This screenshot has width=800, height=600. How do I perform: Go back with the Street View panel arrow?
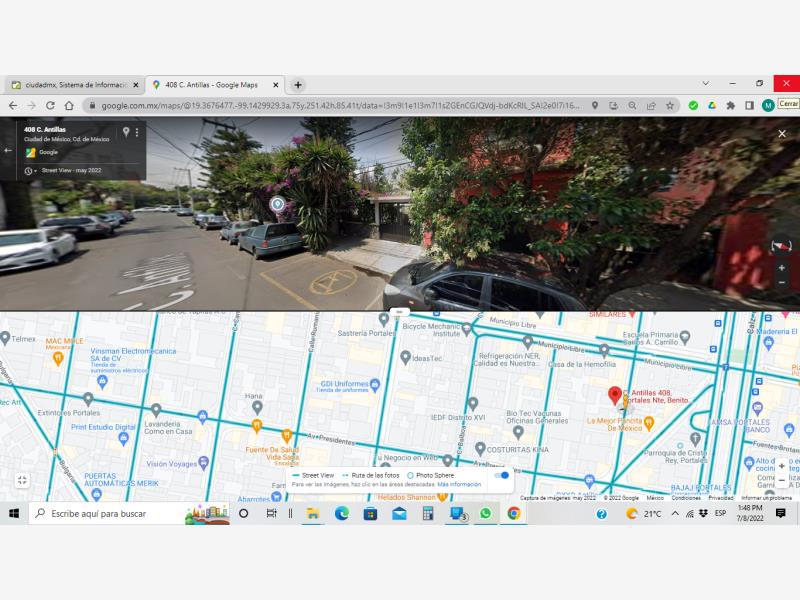point(8,151)
